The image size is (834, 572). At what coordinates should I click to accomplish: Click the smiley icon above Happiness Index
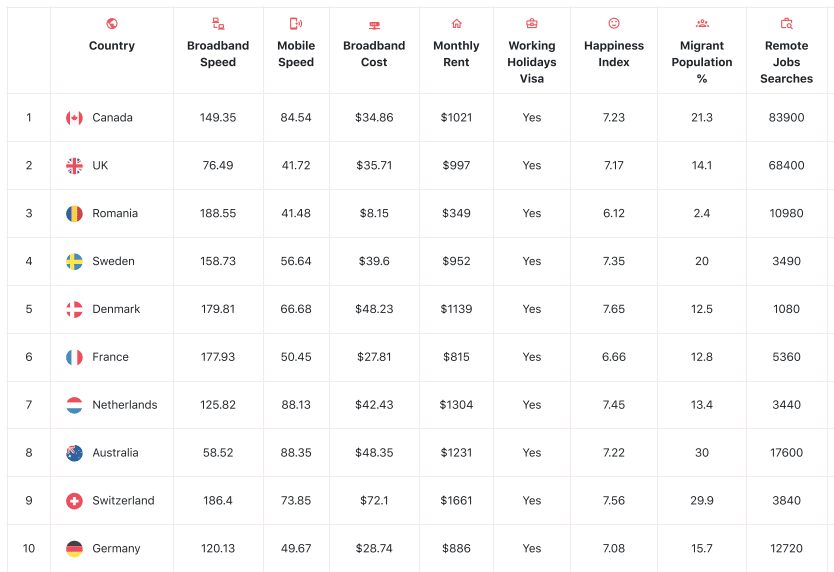pyautogui.click(x=614, y=23)
